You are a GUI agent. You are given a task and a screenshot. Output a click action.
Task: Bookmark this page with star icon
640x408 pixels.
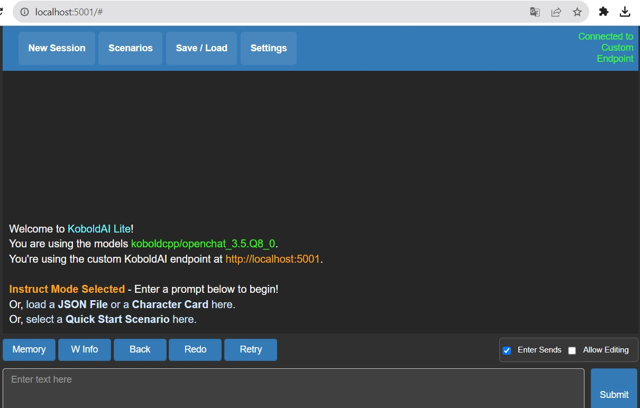[x=577, y=12]
